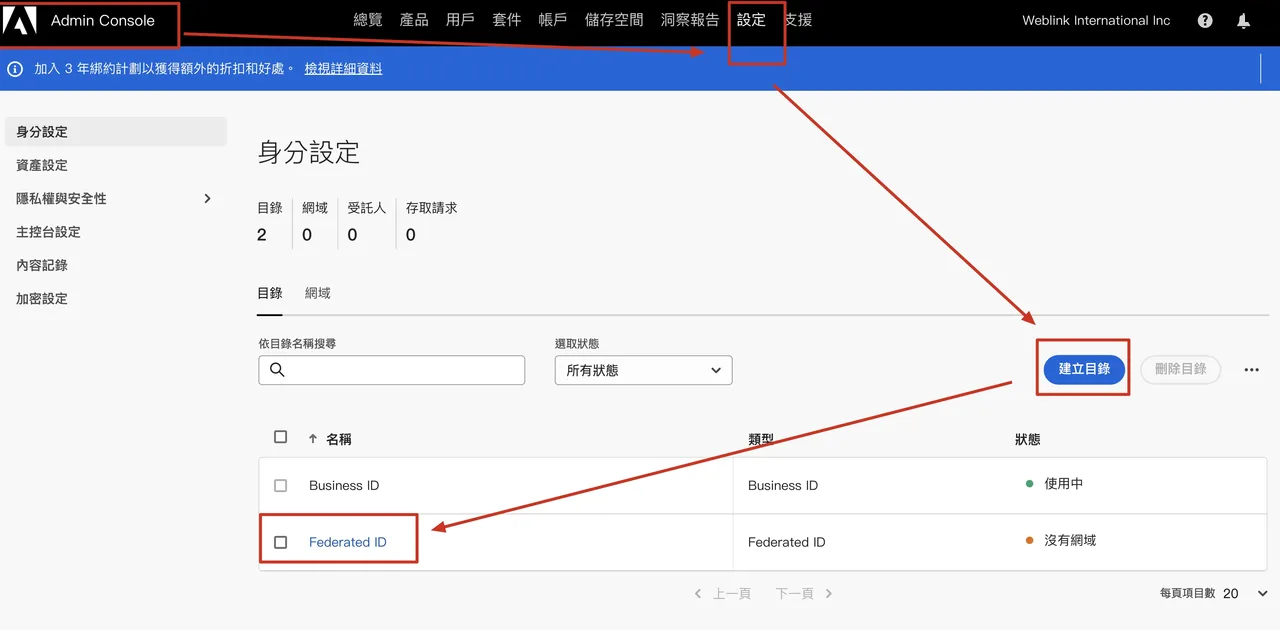This screenshot has height=630, width=1280.
Task: Select 主控台設定 in the sidebar
Action: (48, 232)
